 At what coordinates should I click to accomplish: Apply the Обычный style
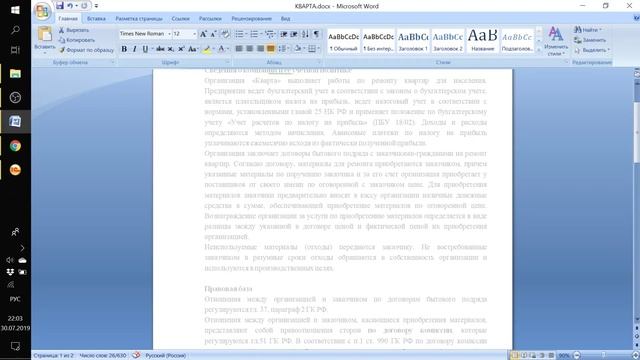[343, 40]
